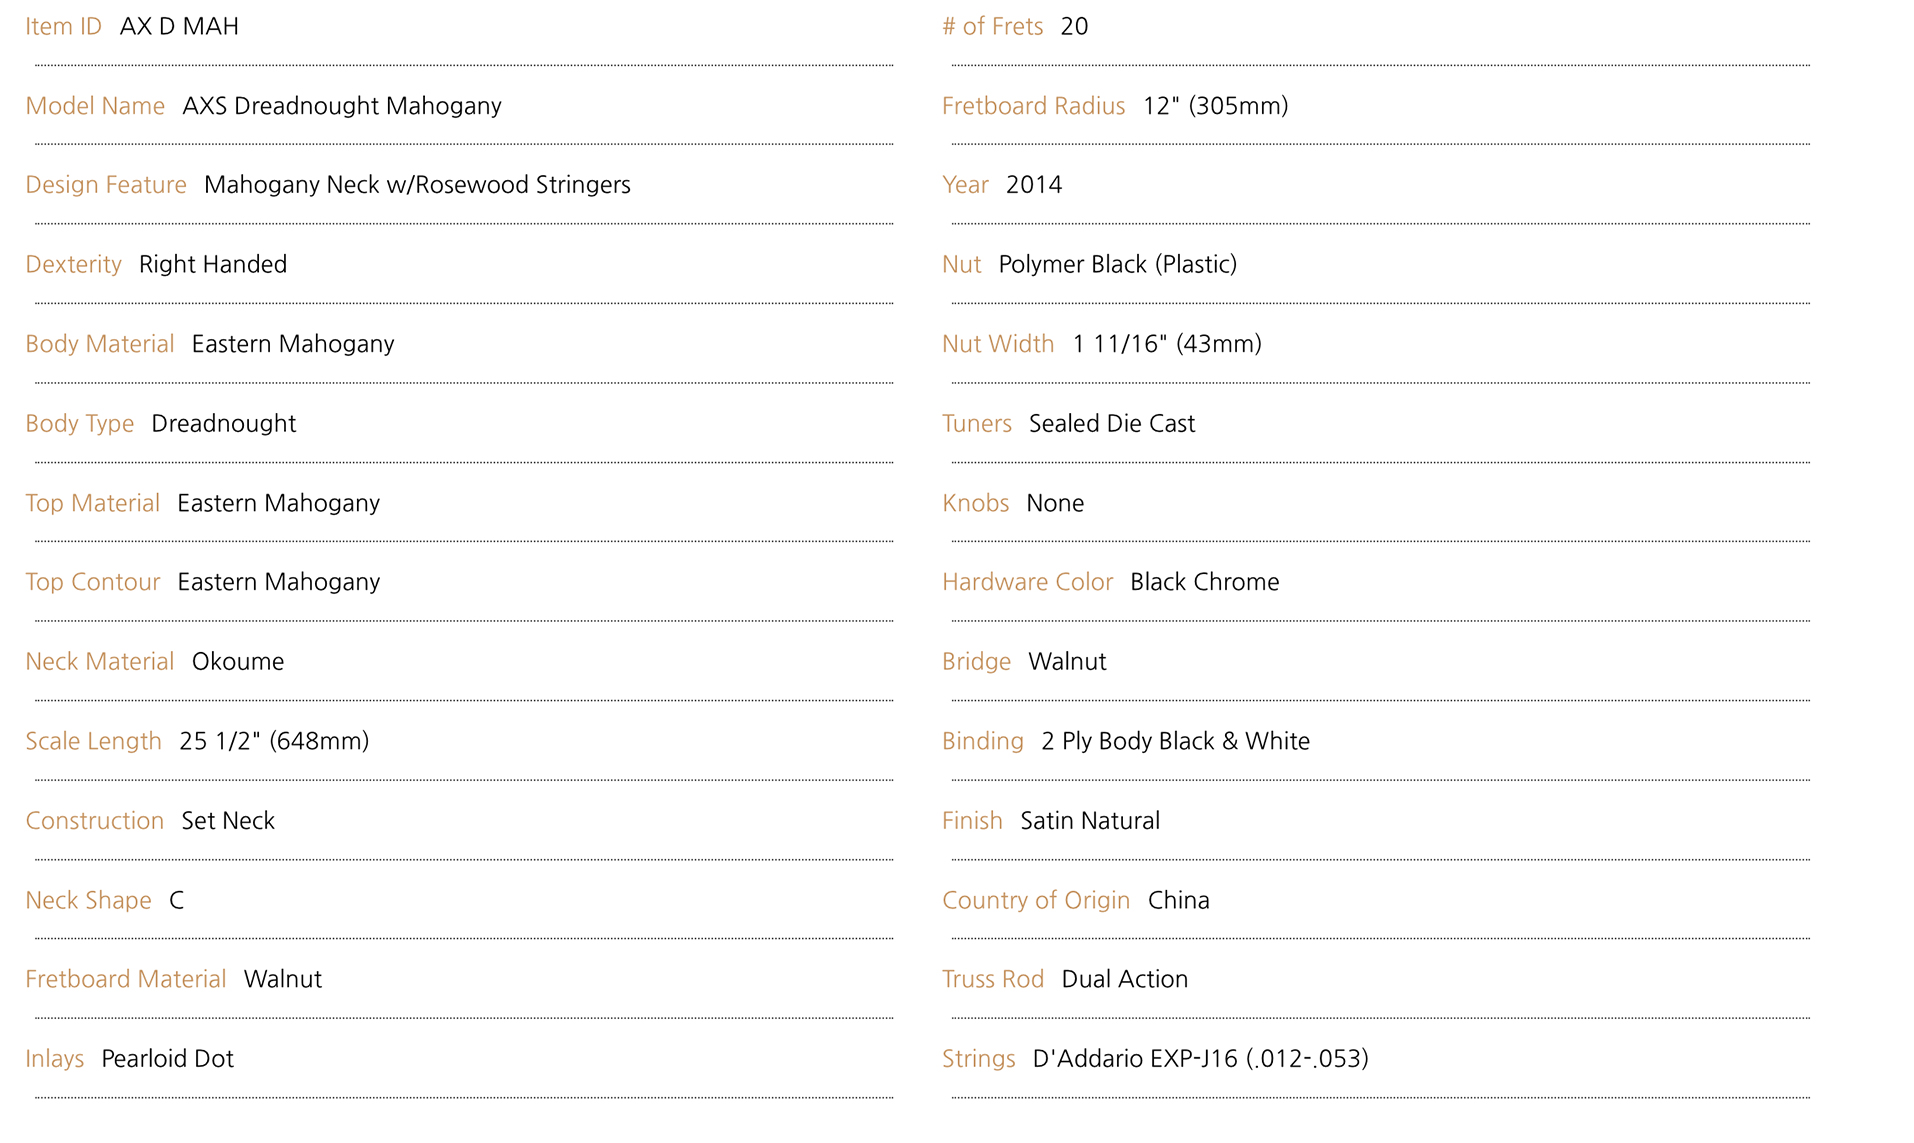The height and width of the screenshot is (1143, 1914).
Task: Select the Polymer Black (Plastic) nut value
Action: [x=1118, y=264]
